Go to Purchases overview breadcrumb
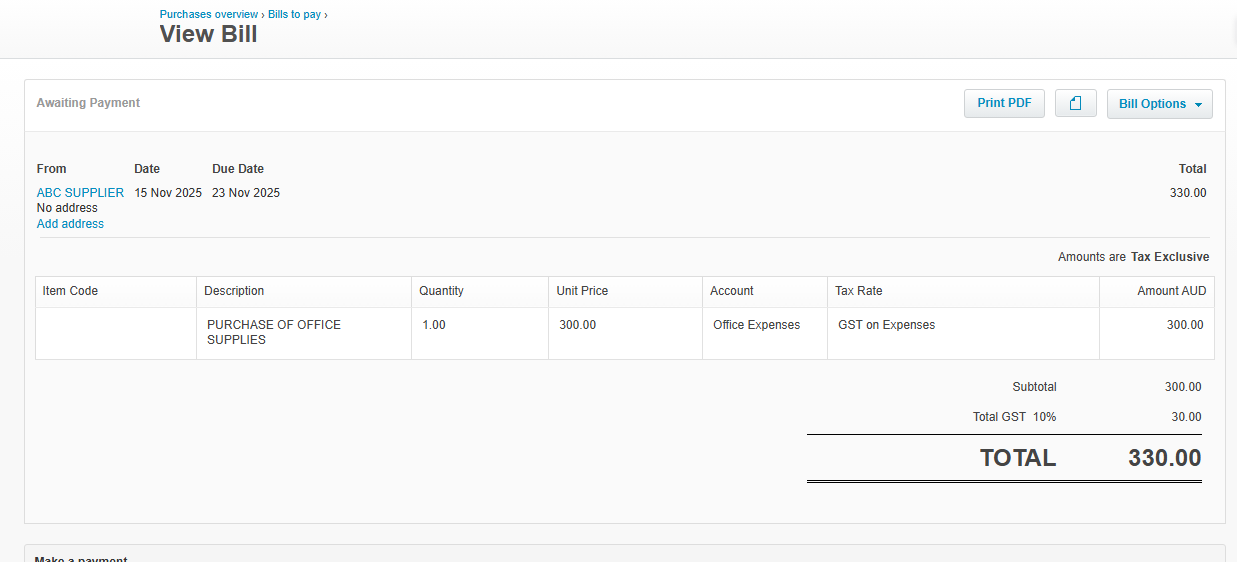Viewport: 1237px width, 562px height. [x=209, y=15]
